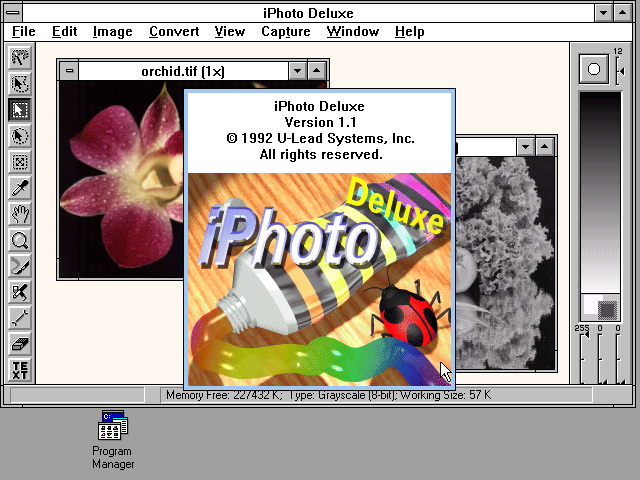This screenshot has height=480, width=640.
Task: Choose the Zoom magnifier tool
Action: 20,240
